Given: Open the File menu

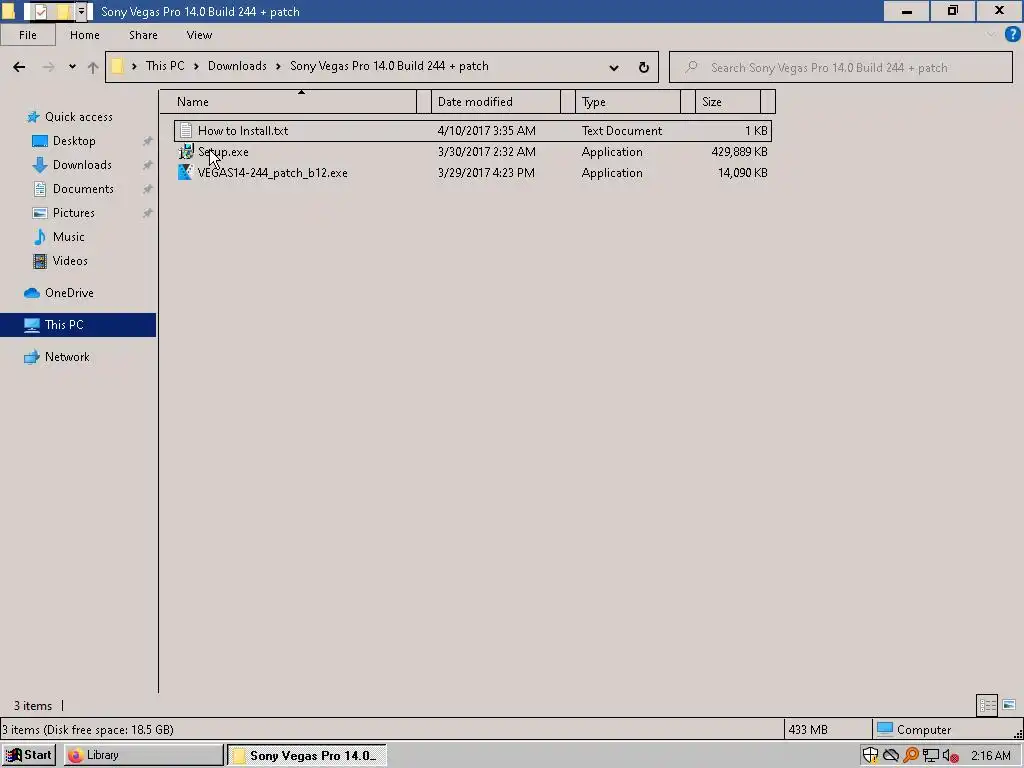Looking at the screenshot, I should tap(27, 35).
